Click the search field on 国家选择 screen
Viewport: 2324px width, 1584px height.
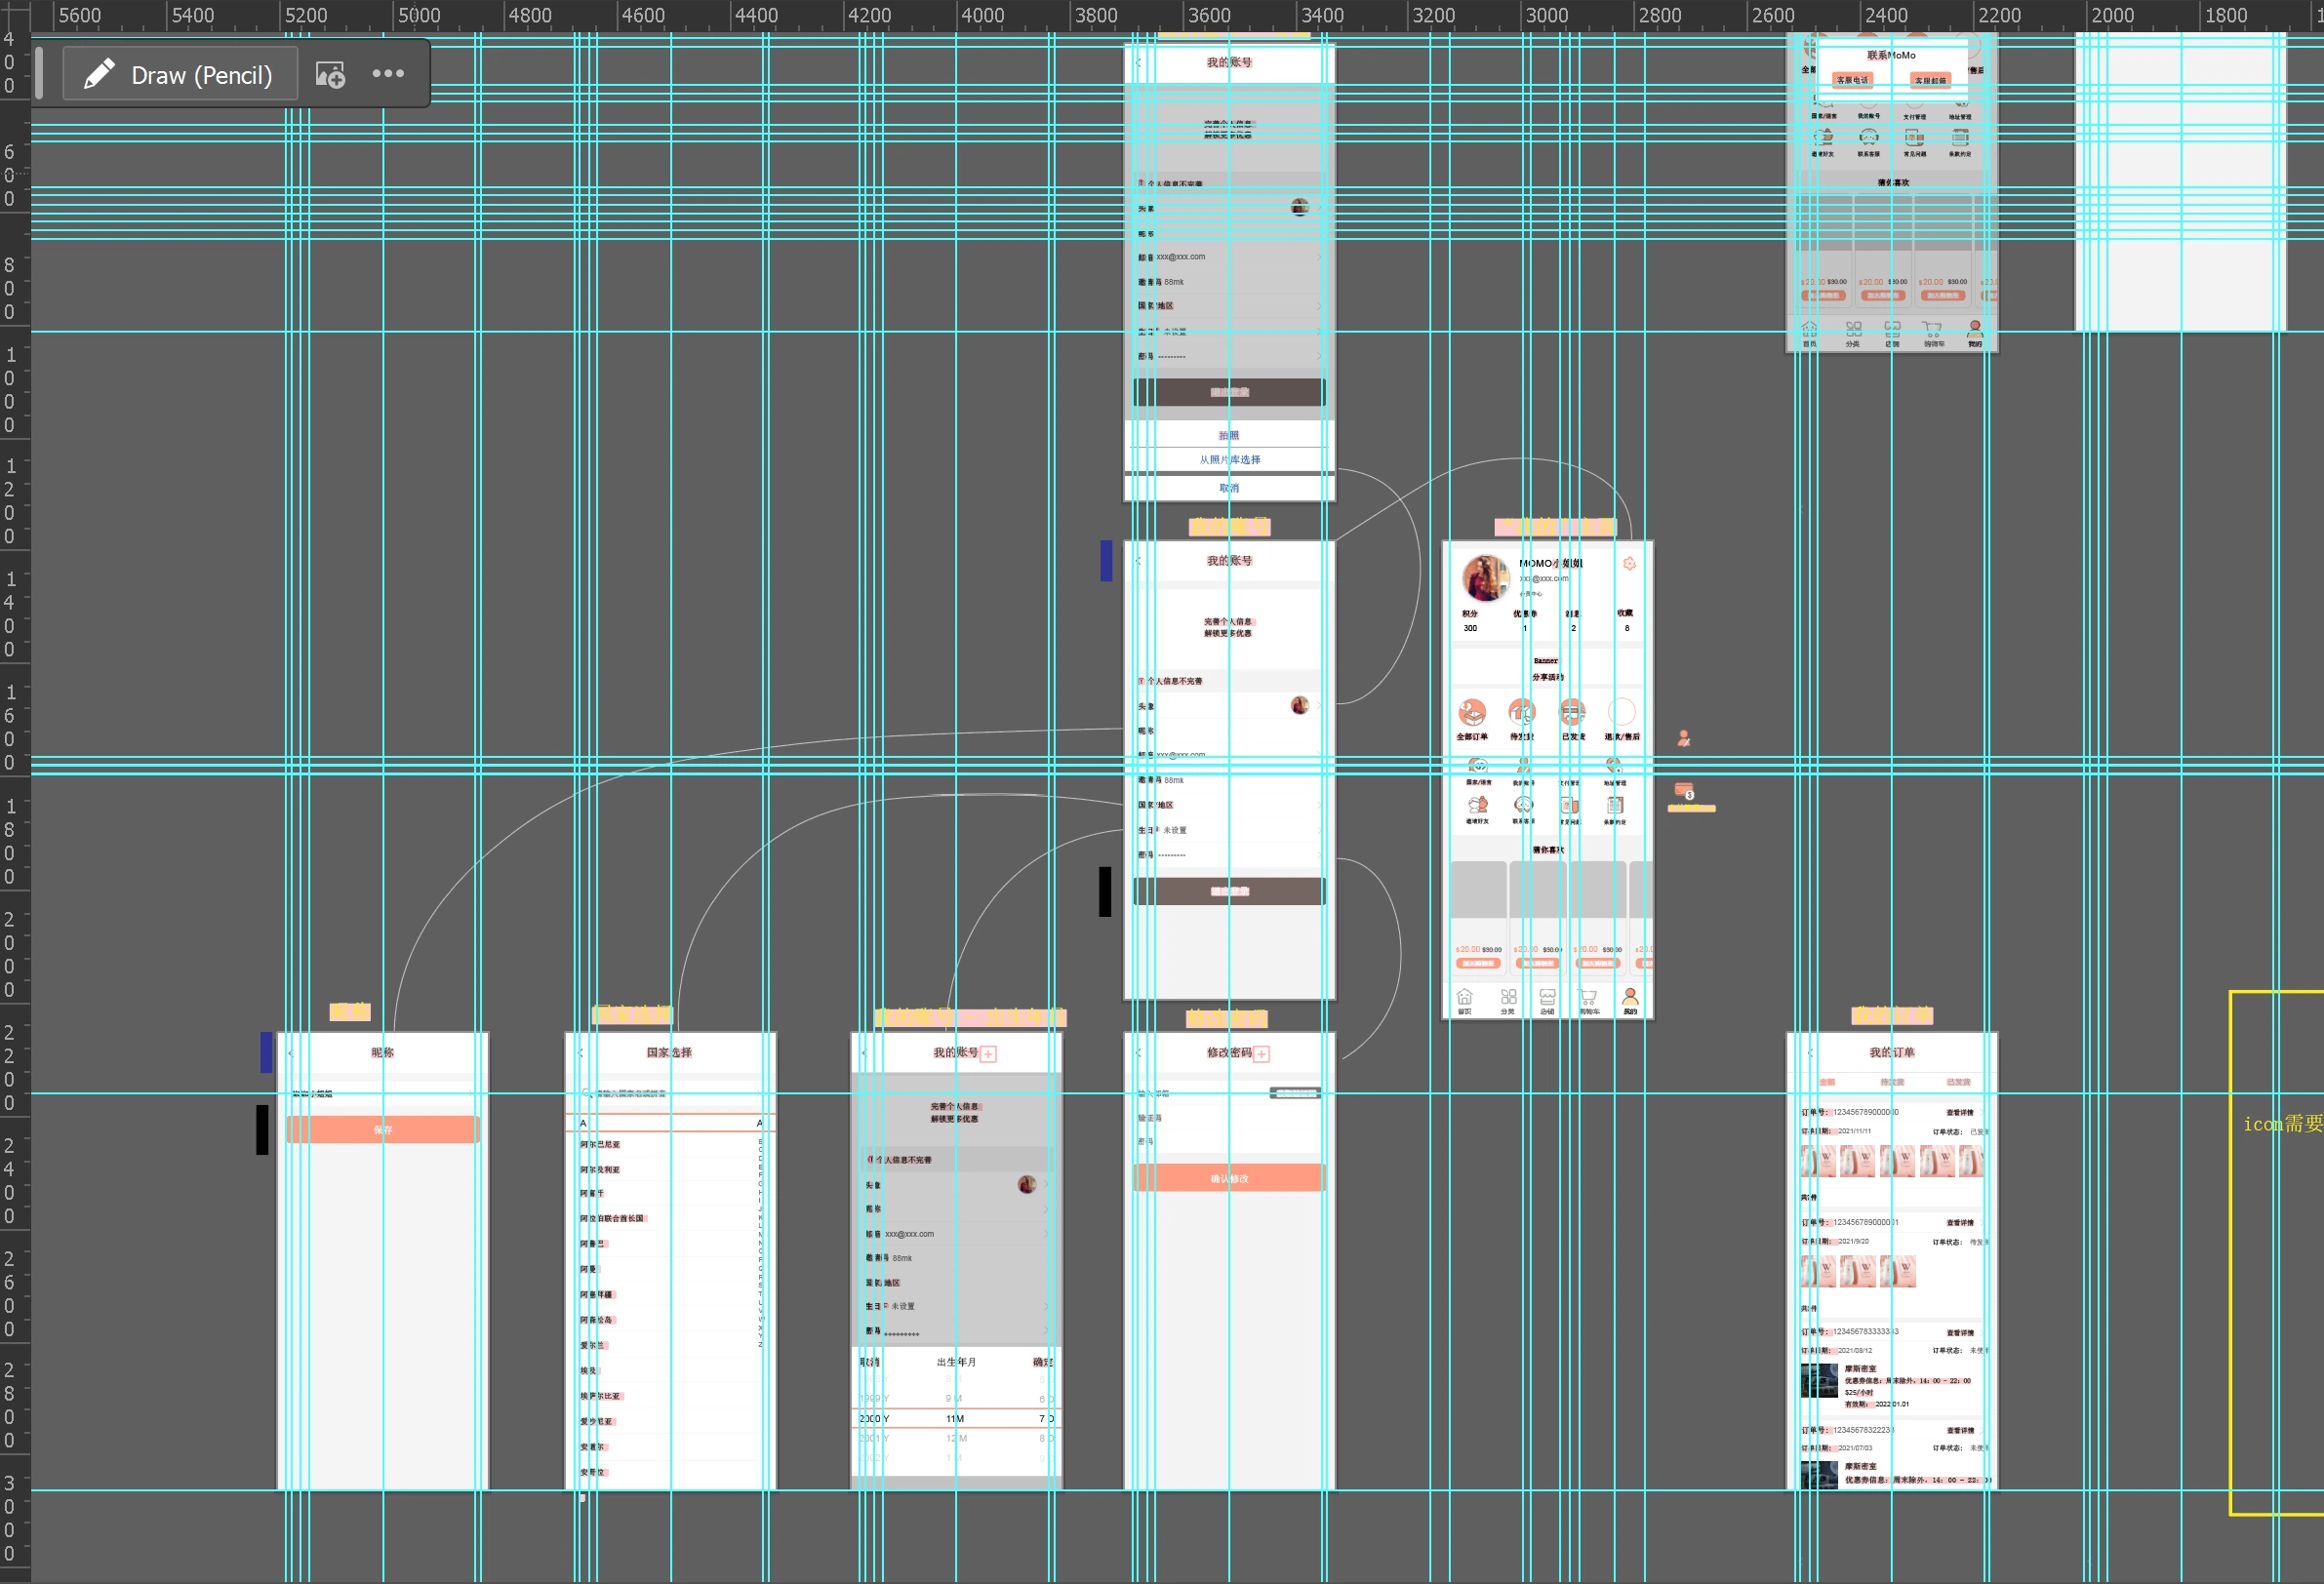coord(670,1093)
